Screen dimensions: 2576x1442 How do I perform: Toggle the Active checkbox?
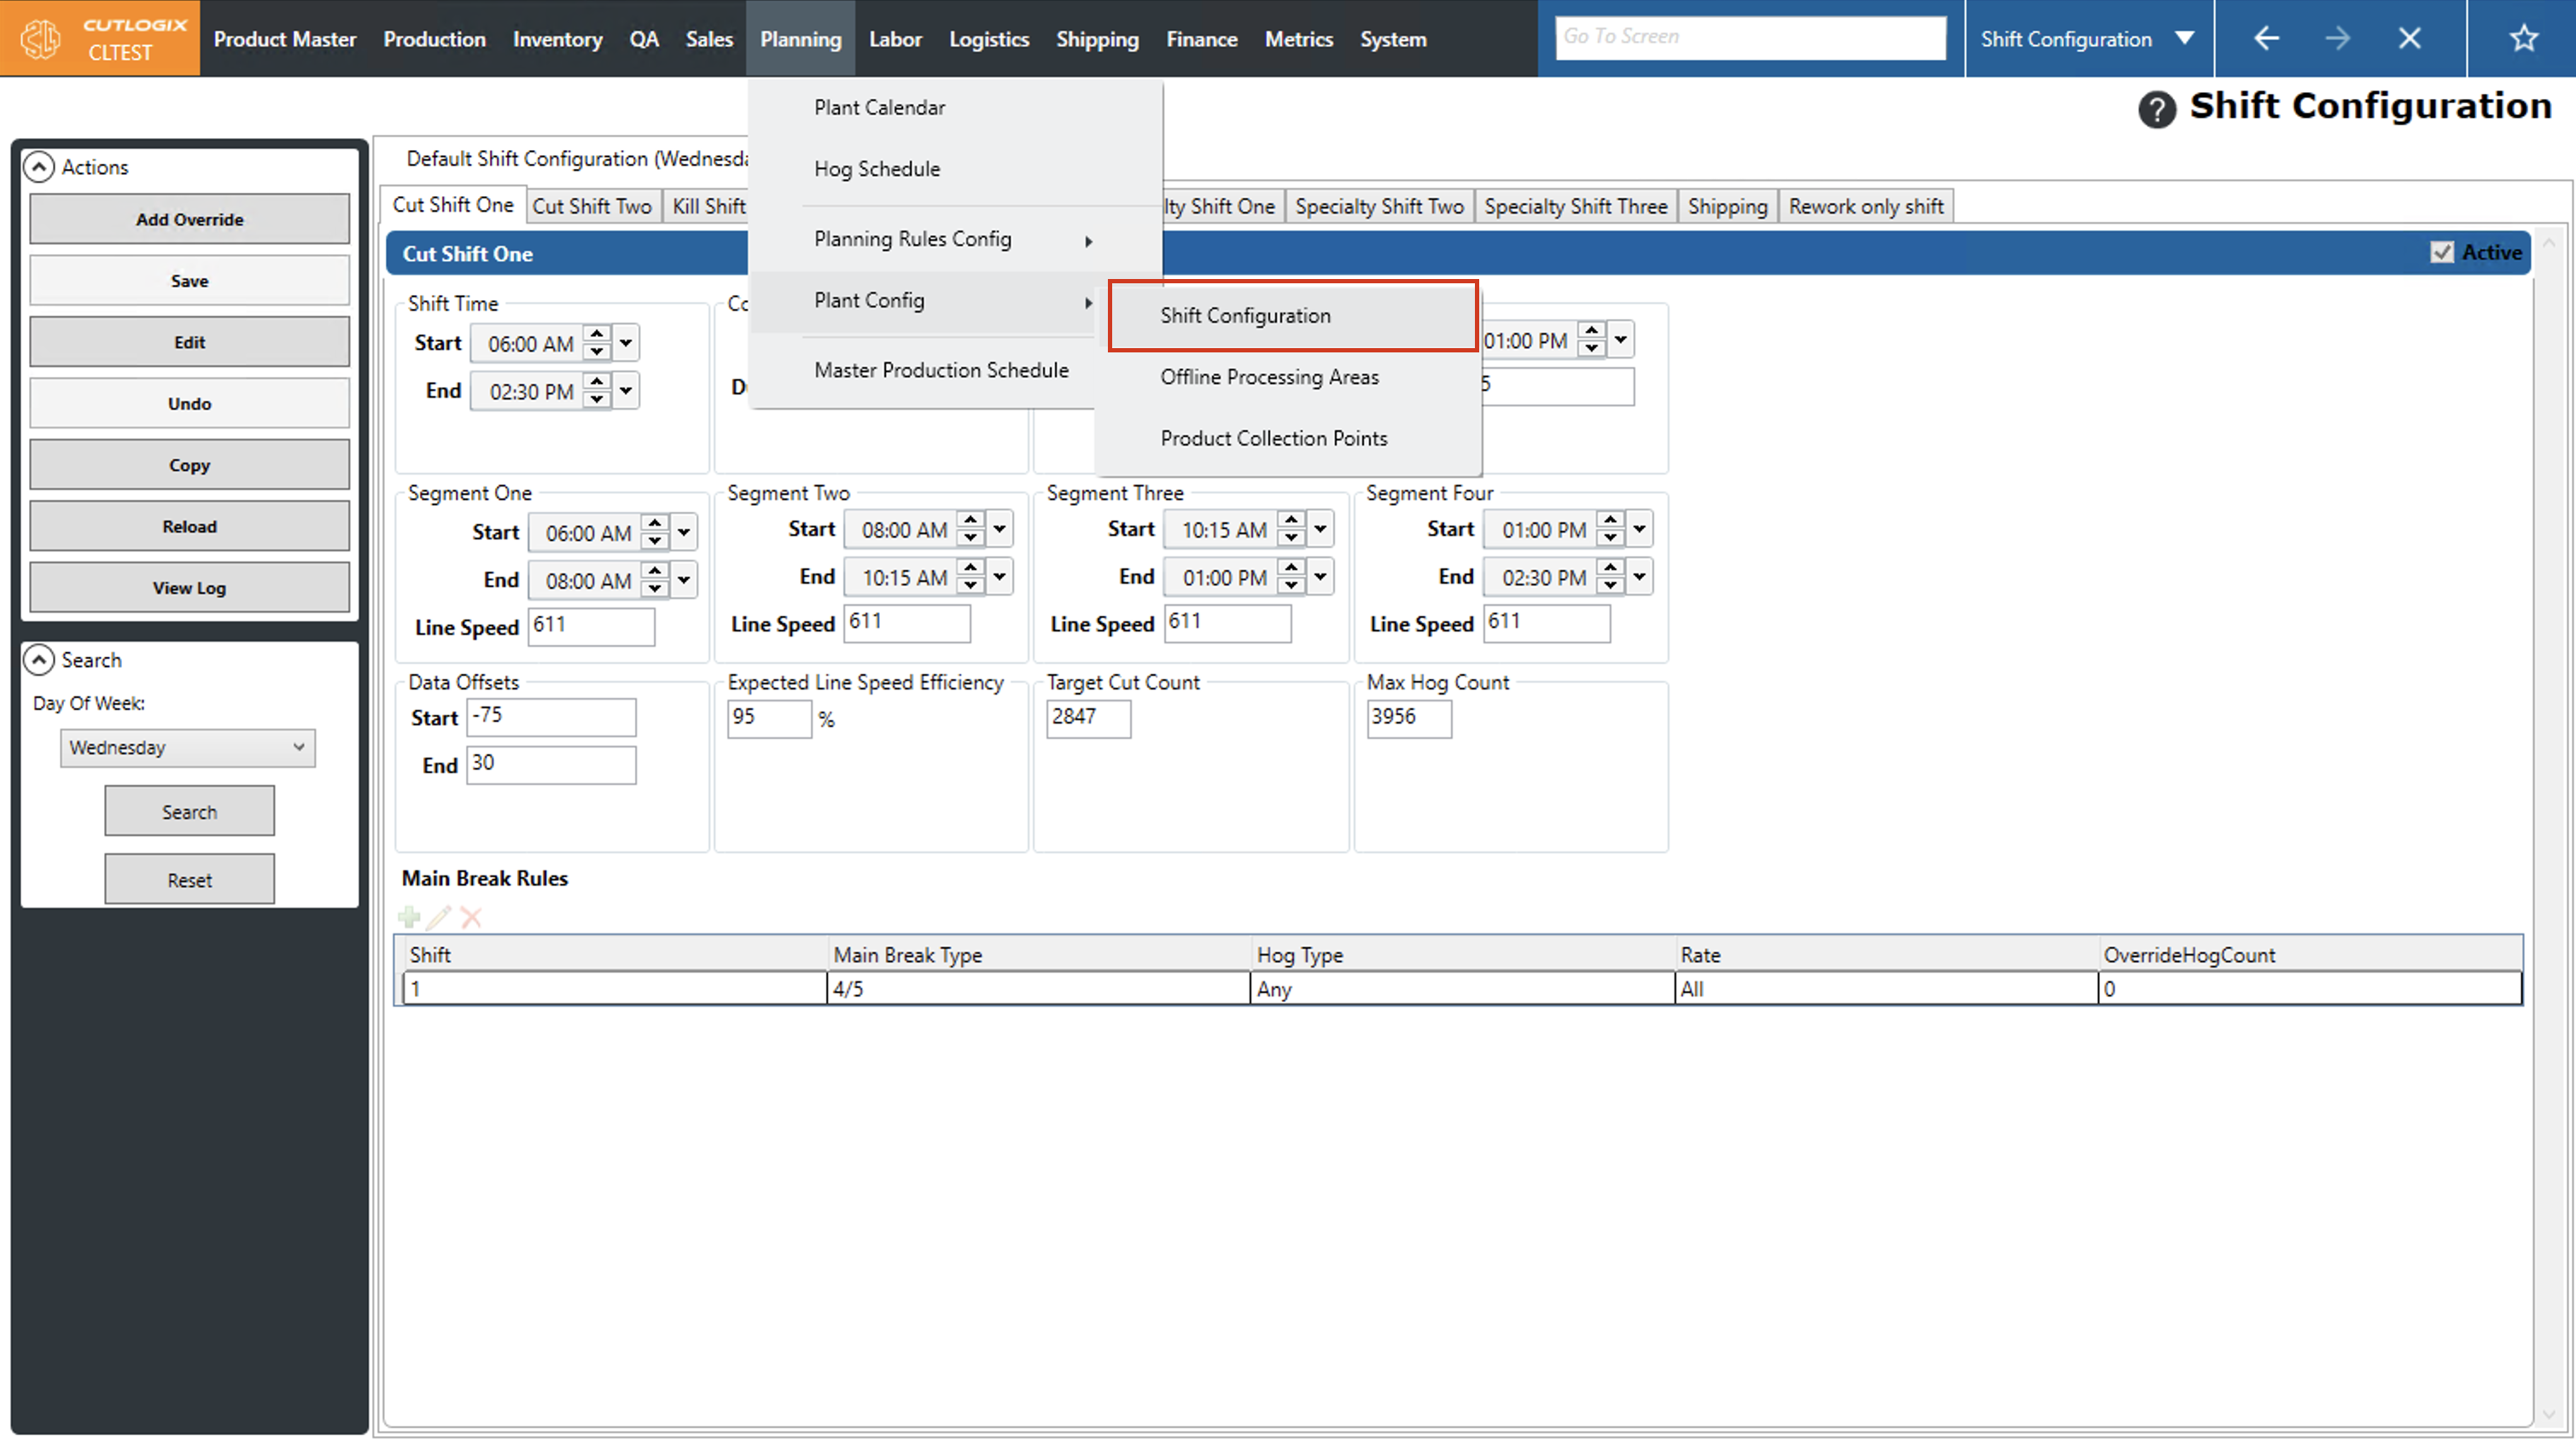(x=2441, y=252)
